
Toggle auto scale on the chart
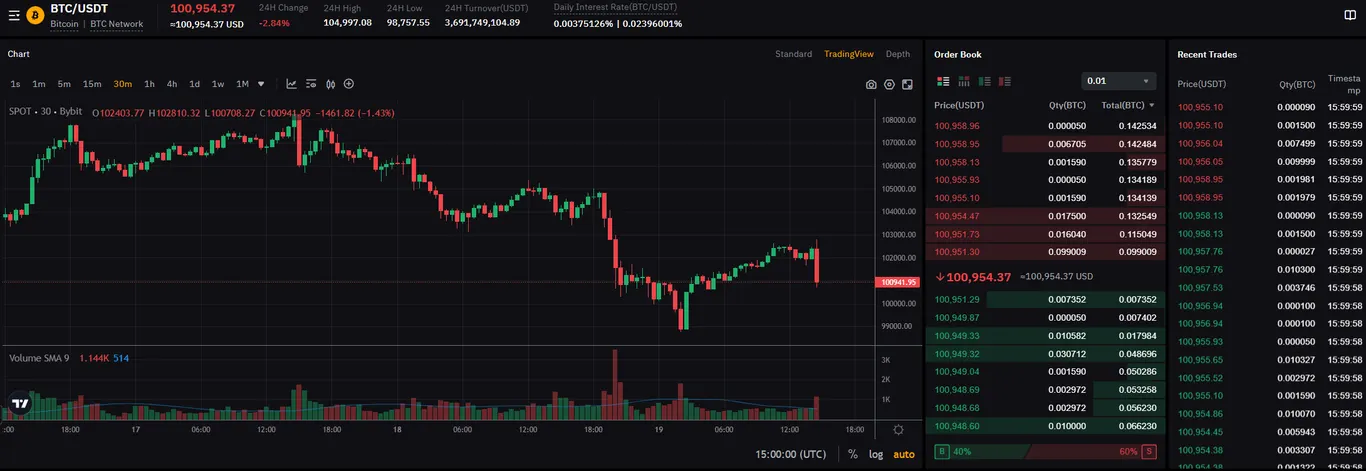point(904,454)
